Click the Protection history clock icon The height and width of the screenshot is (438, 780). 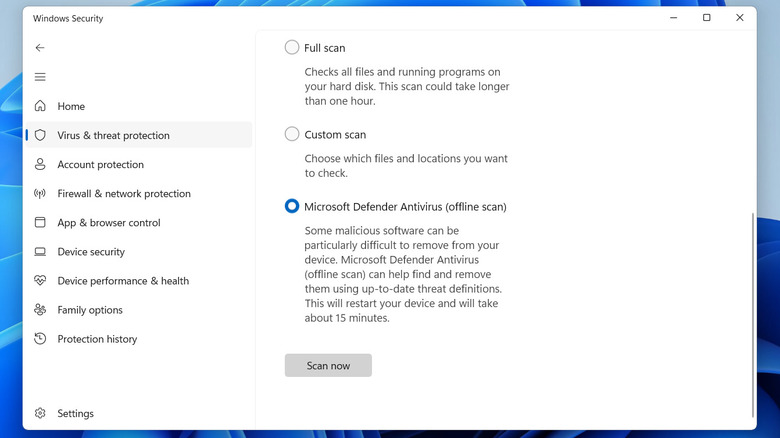[x=40, y=339]
